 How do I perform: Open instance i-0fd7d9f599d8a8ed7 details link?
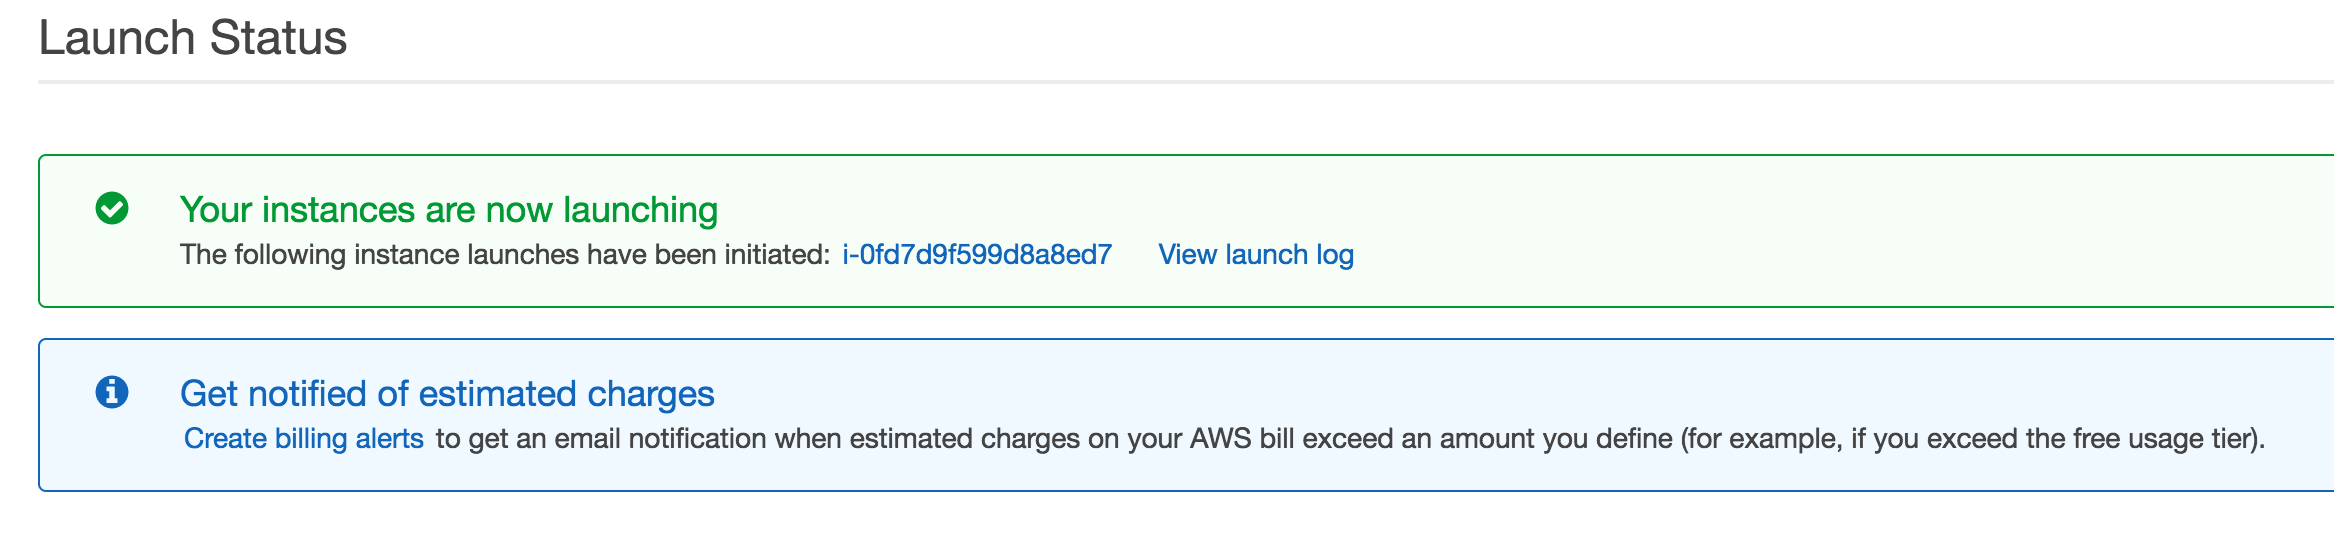click(977, 255)
